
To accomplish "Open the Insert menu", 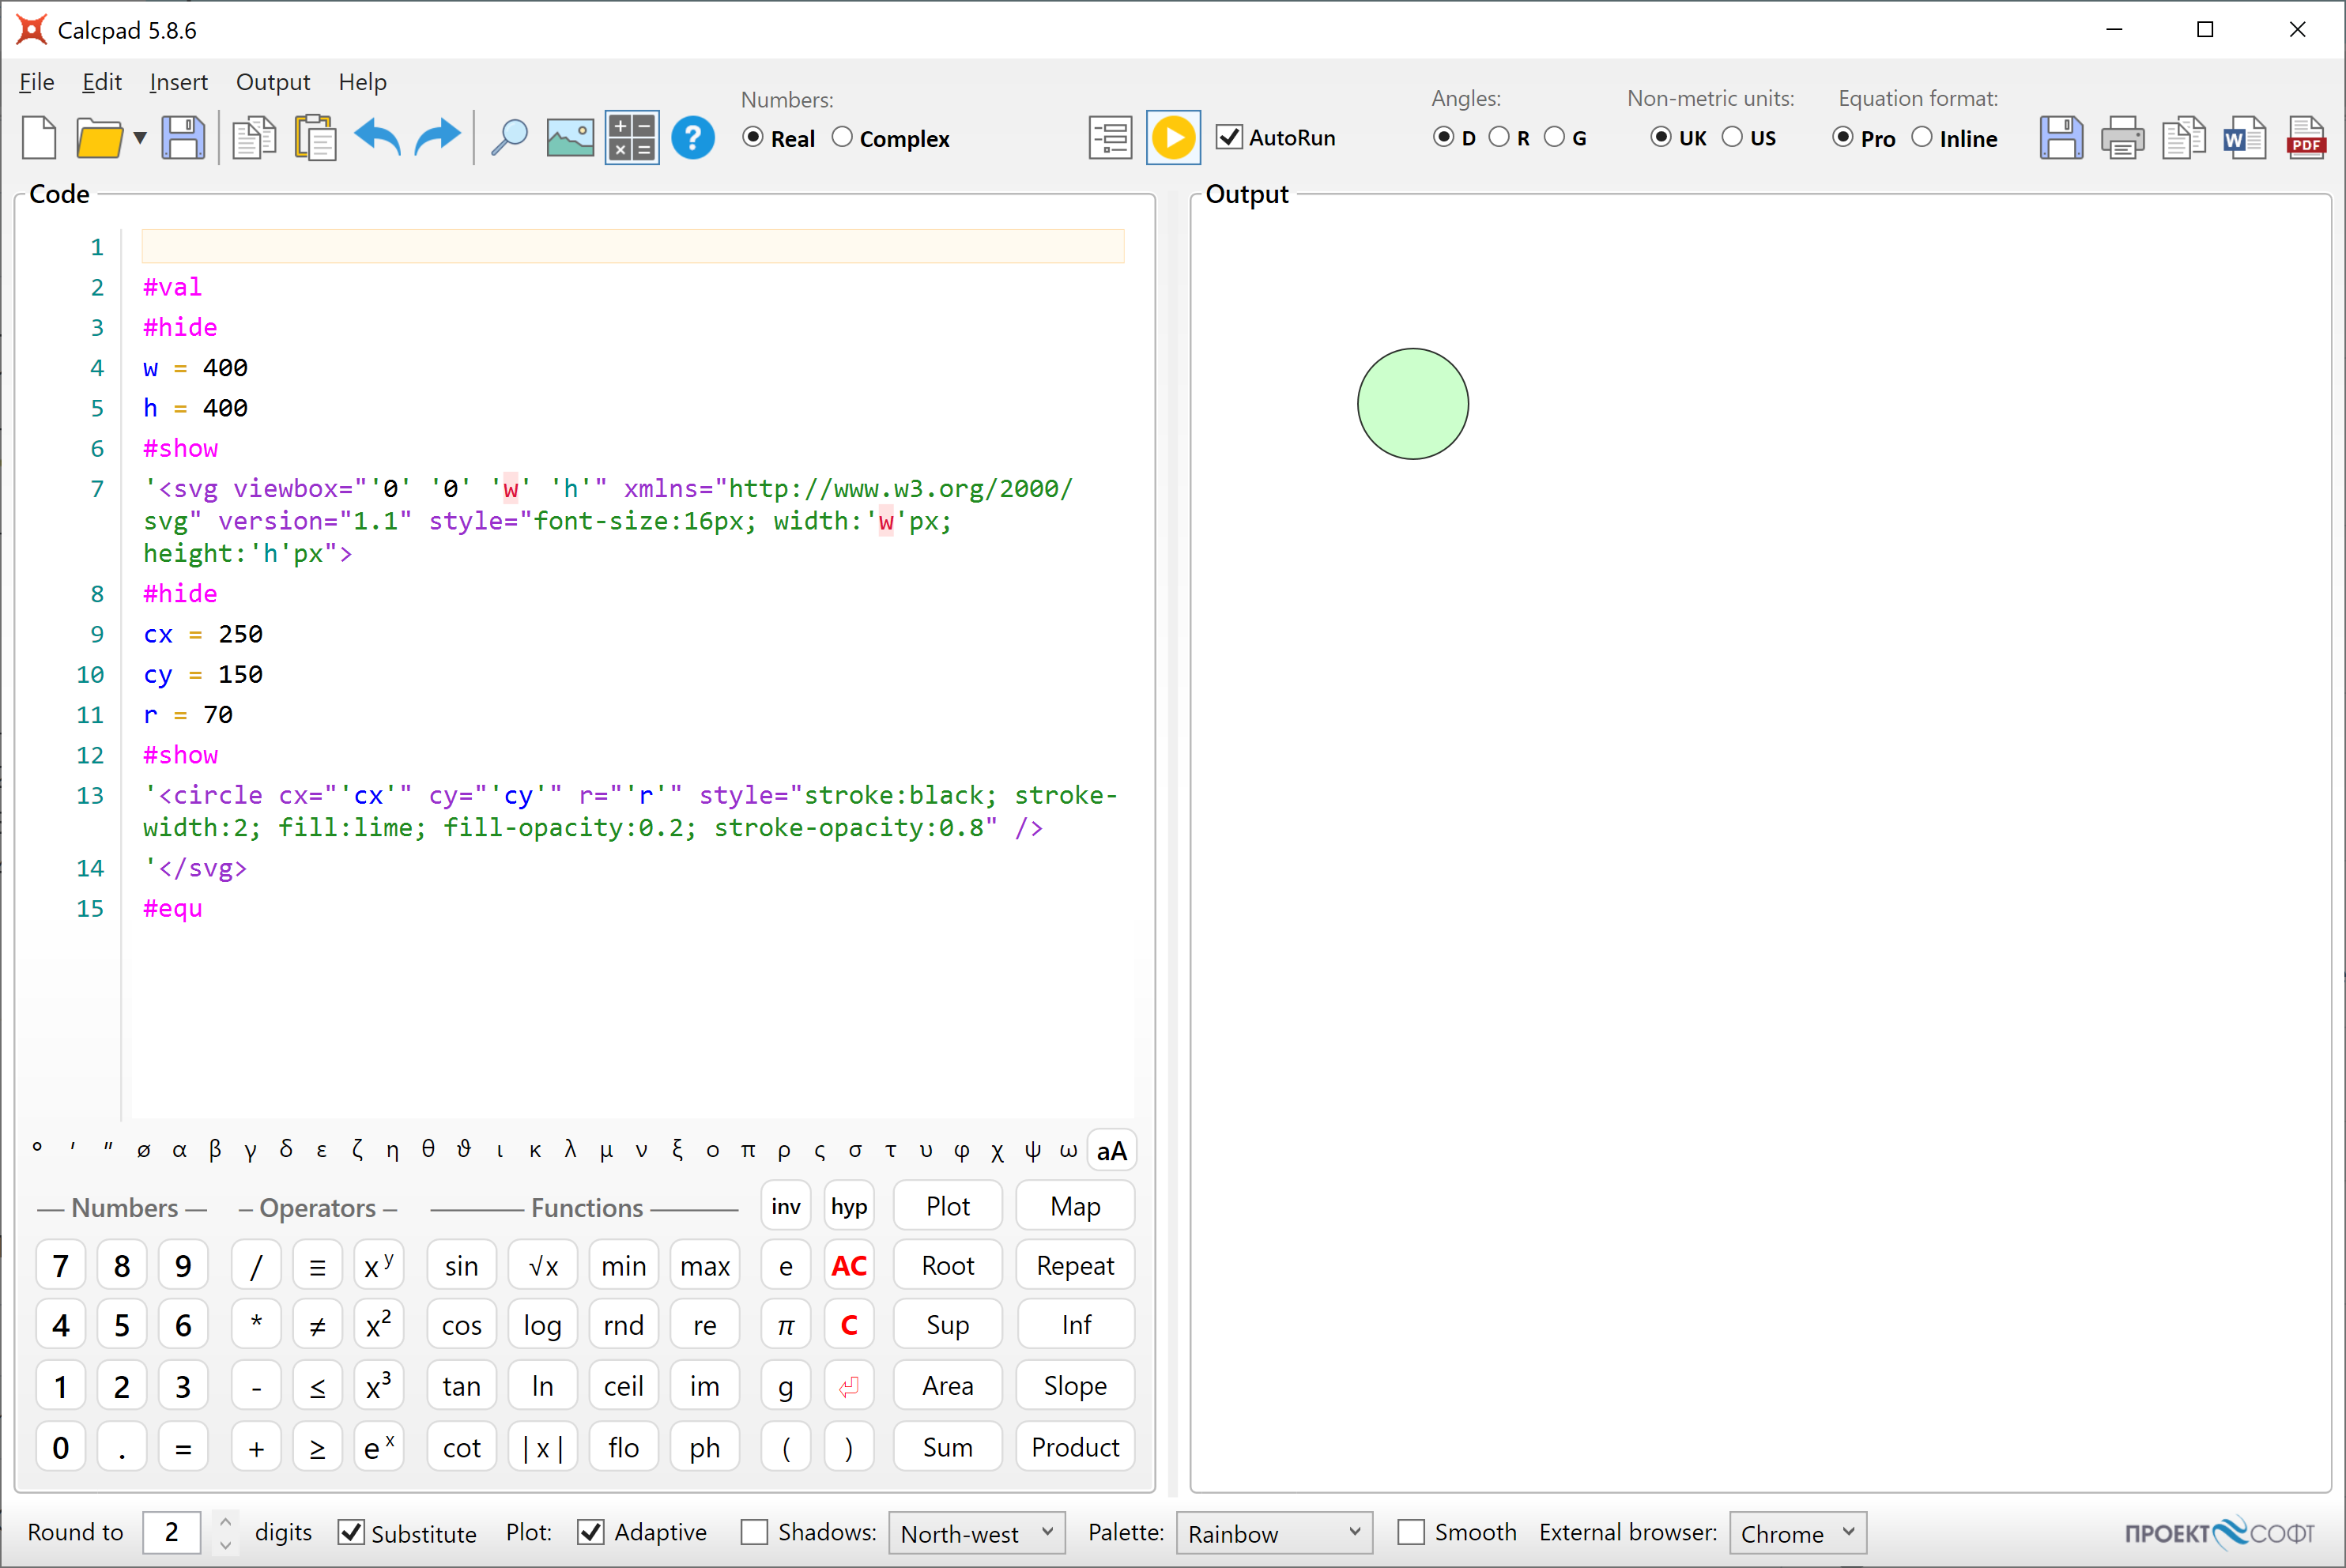I will pyautogui.click(x=178, y=82).
